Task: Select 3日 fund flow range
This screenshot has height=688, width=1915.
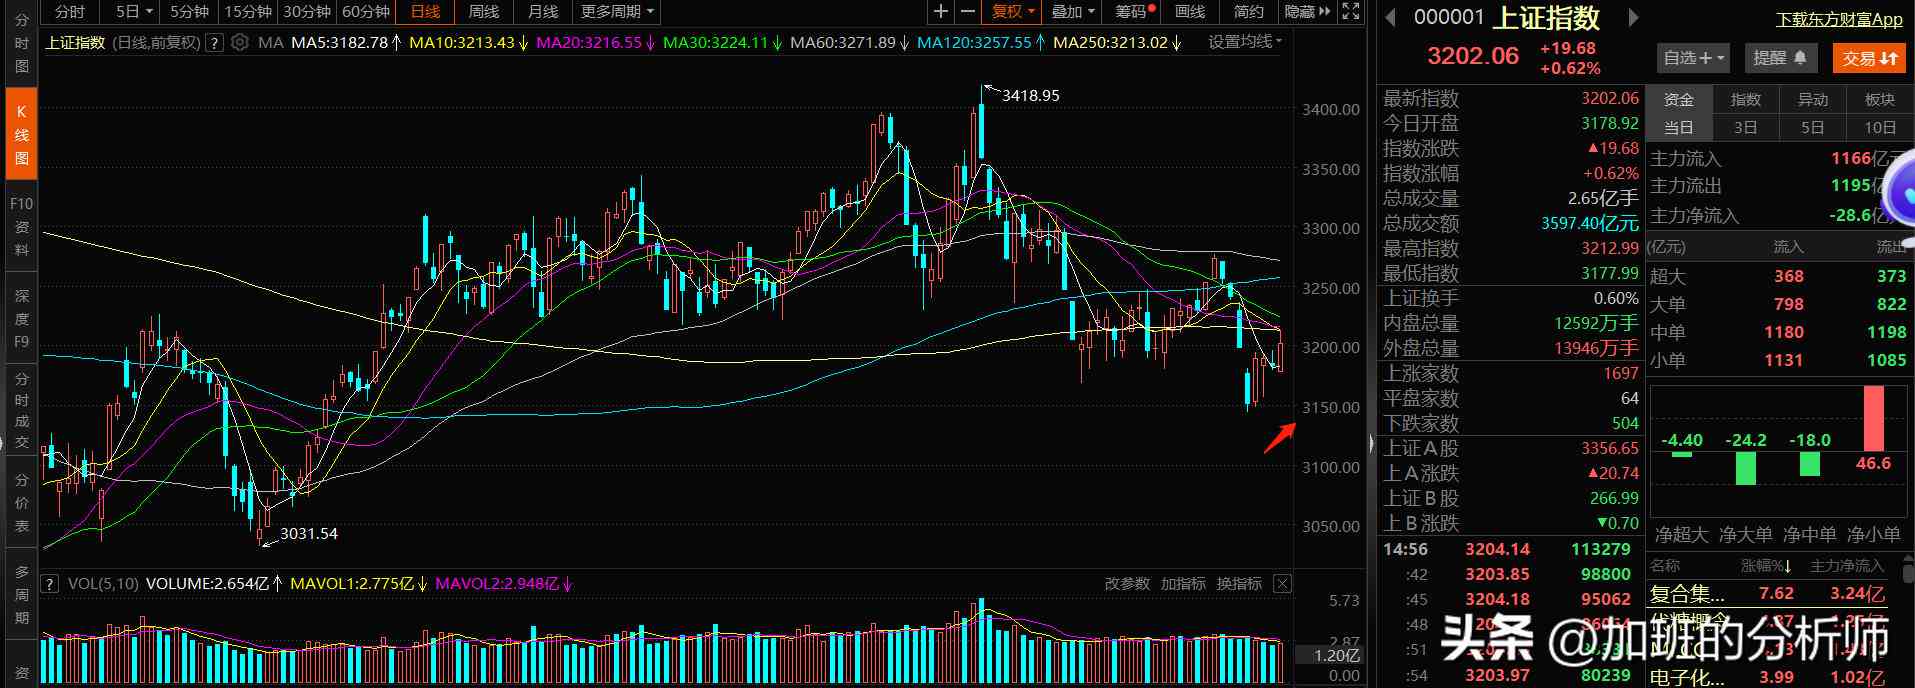Action: pyautogui.click(x=1746, y=127)
